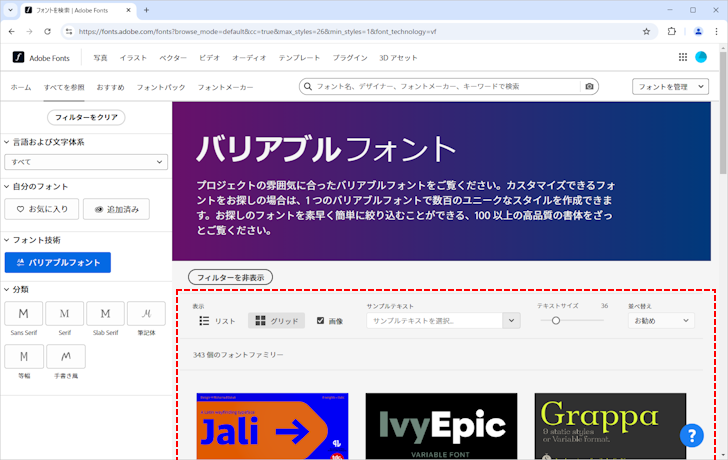Open the お勧め sort order dropdown

[661, 321]
